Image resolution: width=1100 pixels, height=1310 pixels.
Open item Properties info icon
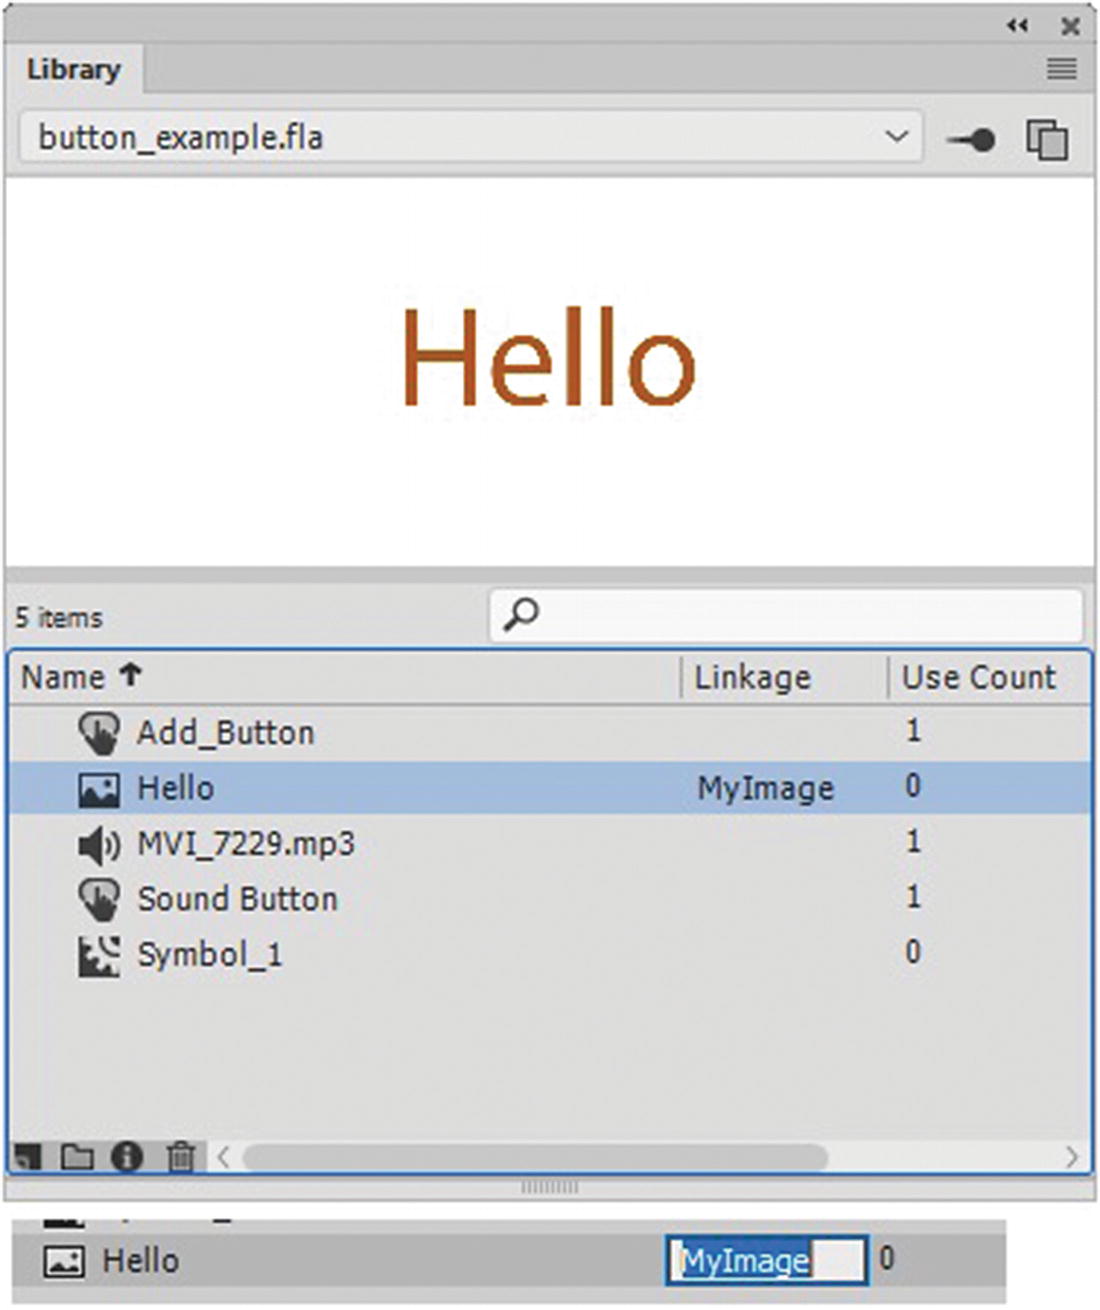[x=127, y=1157]
